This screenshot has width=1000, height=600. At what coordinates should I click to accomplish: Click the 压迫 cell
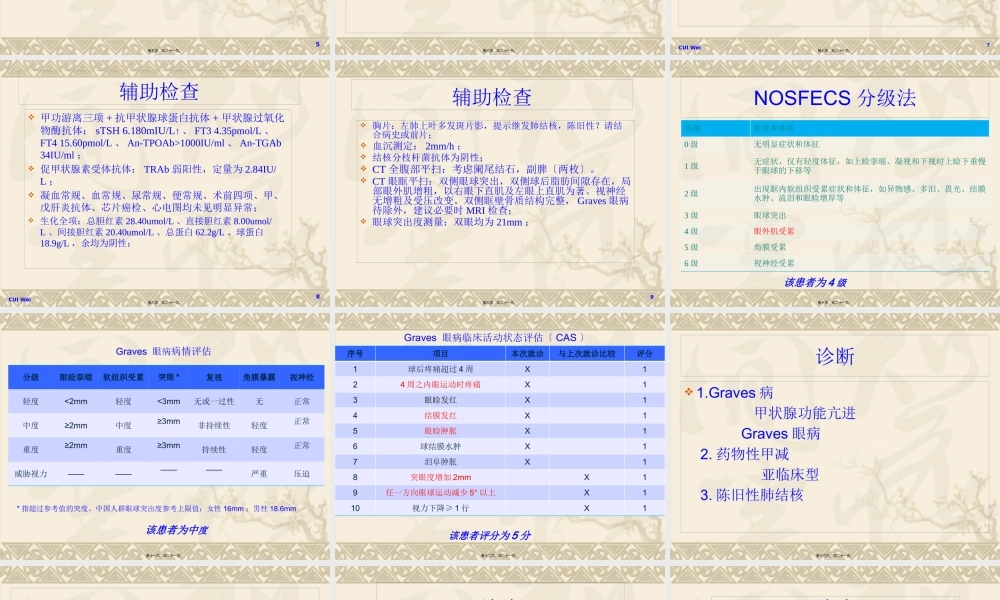(302, 473)
